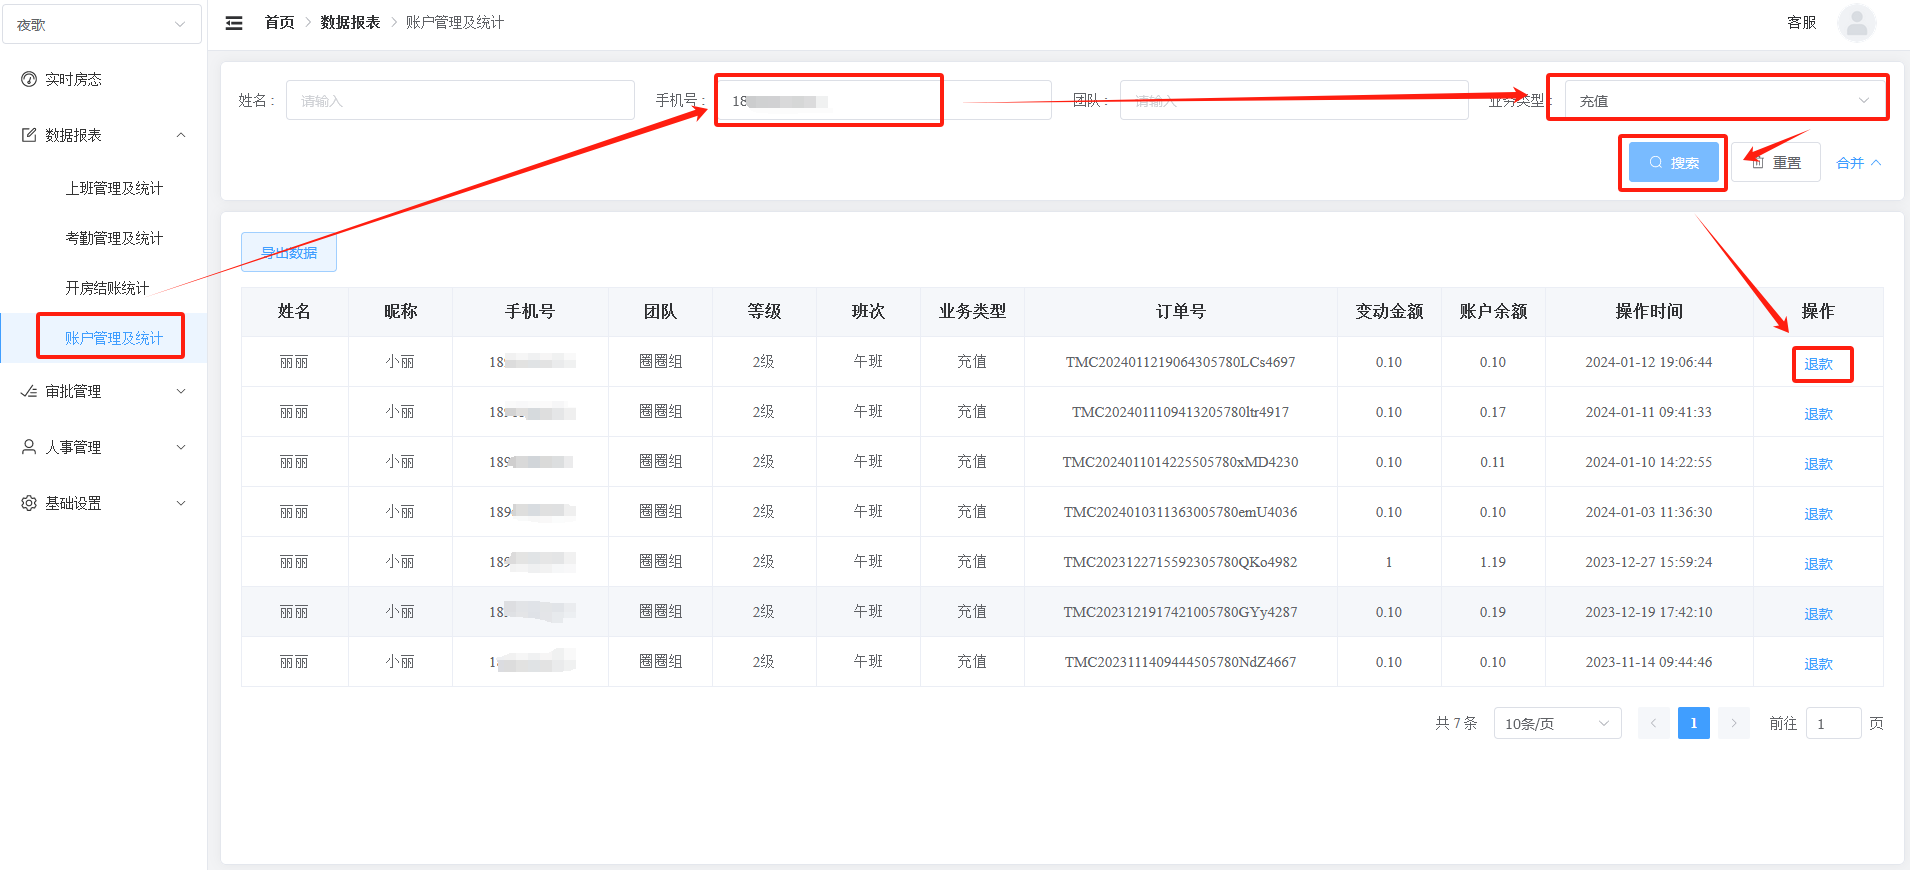
Task: Click the 数据报表 breadcrumb
Action: pyautogui.click(x=350, y=22)
